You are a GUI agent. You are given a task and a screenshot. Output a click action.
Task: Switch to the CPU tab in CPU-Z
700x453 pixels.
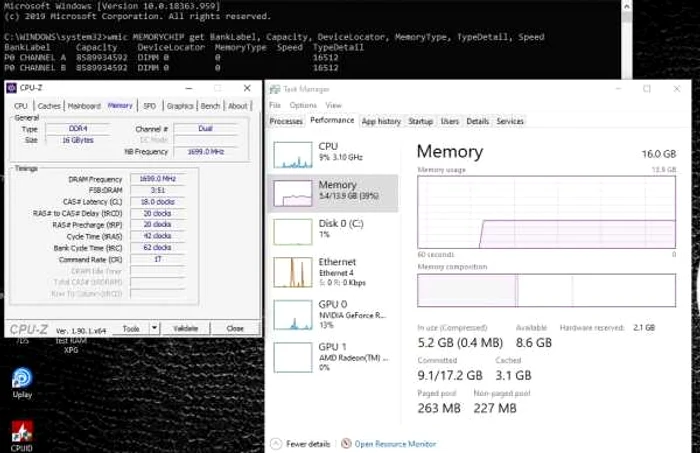pos(21,106)
